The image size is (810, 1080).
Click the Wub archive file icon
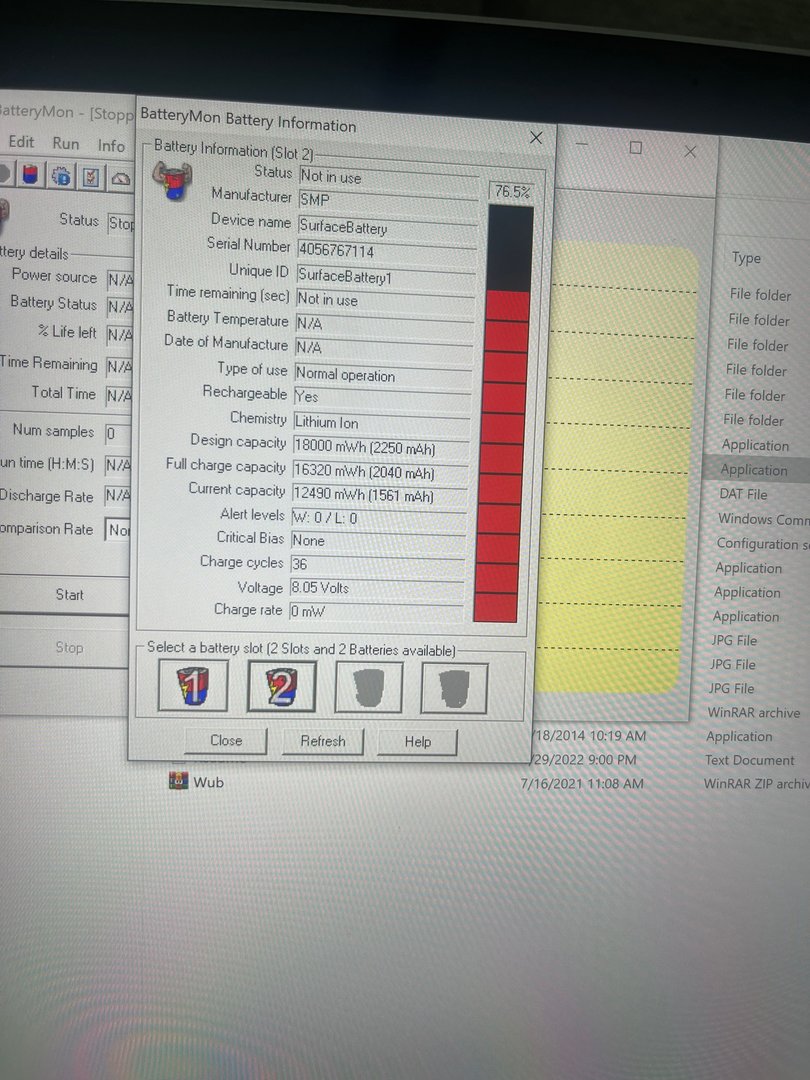click(179, 781)
